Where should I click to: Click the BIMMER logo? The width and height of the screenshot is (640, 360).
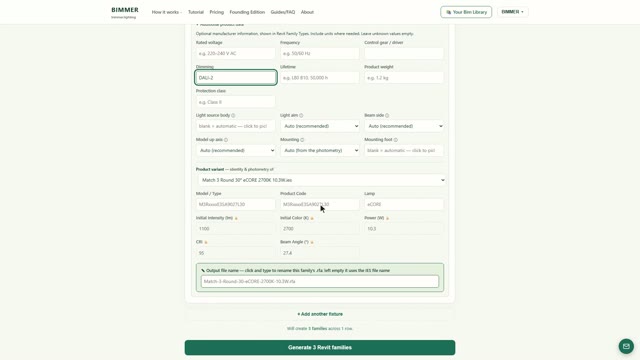click(x=125, y=12)
